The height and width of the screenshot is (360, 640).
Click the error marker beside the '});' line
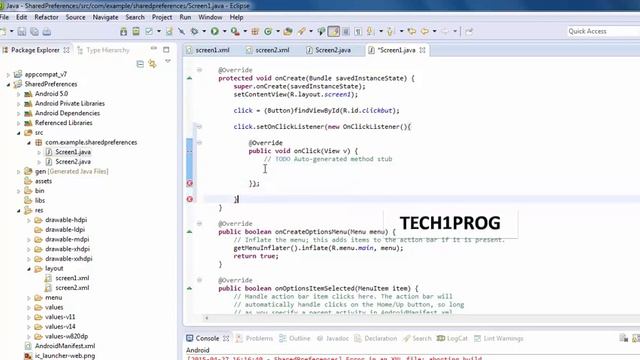(190, 183)
